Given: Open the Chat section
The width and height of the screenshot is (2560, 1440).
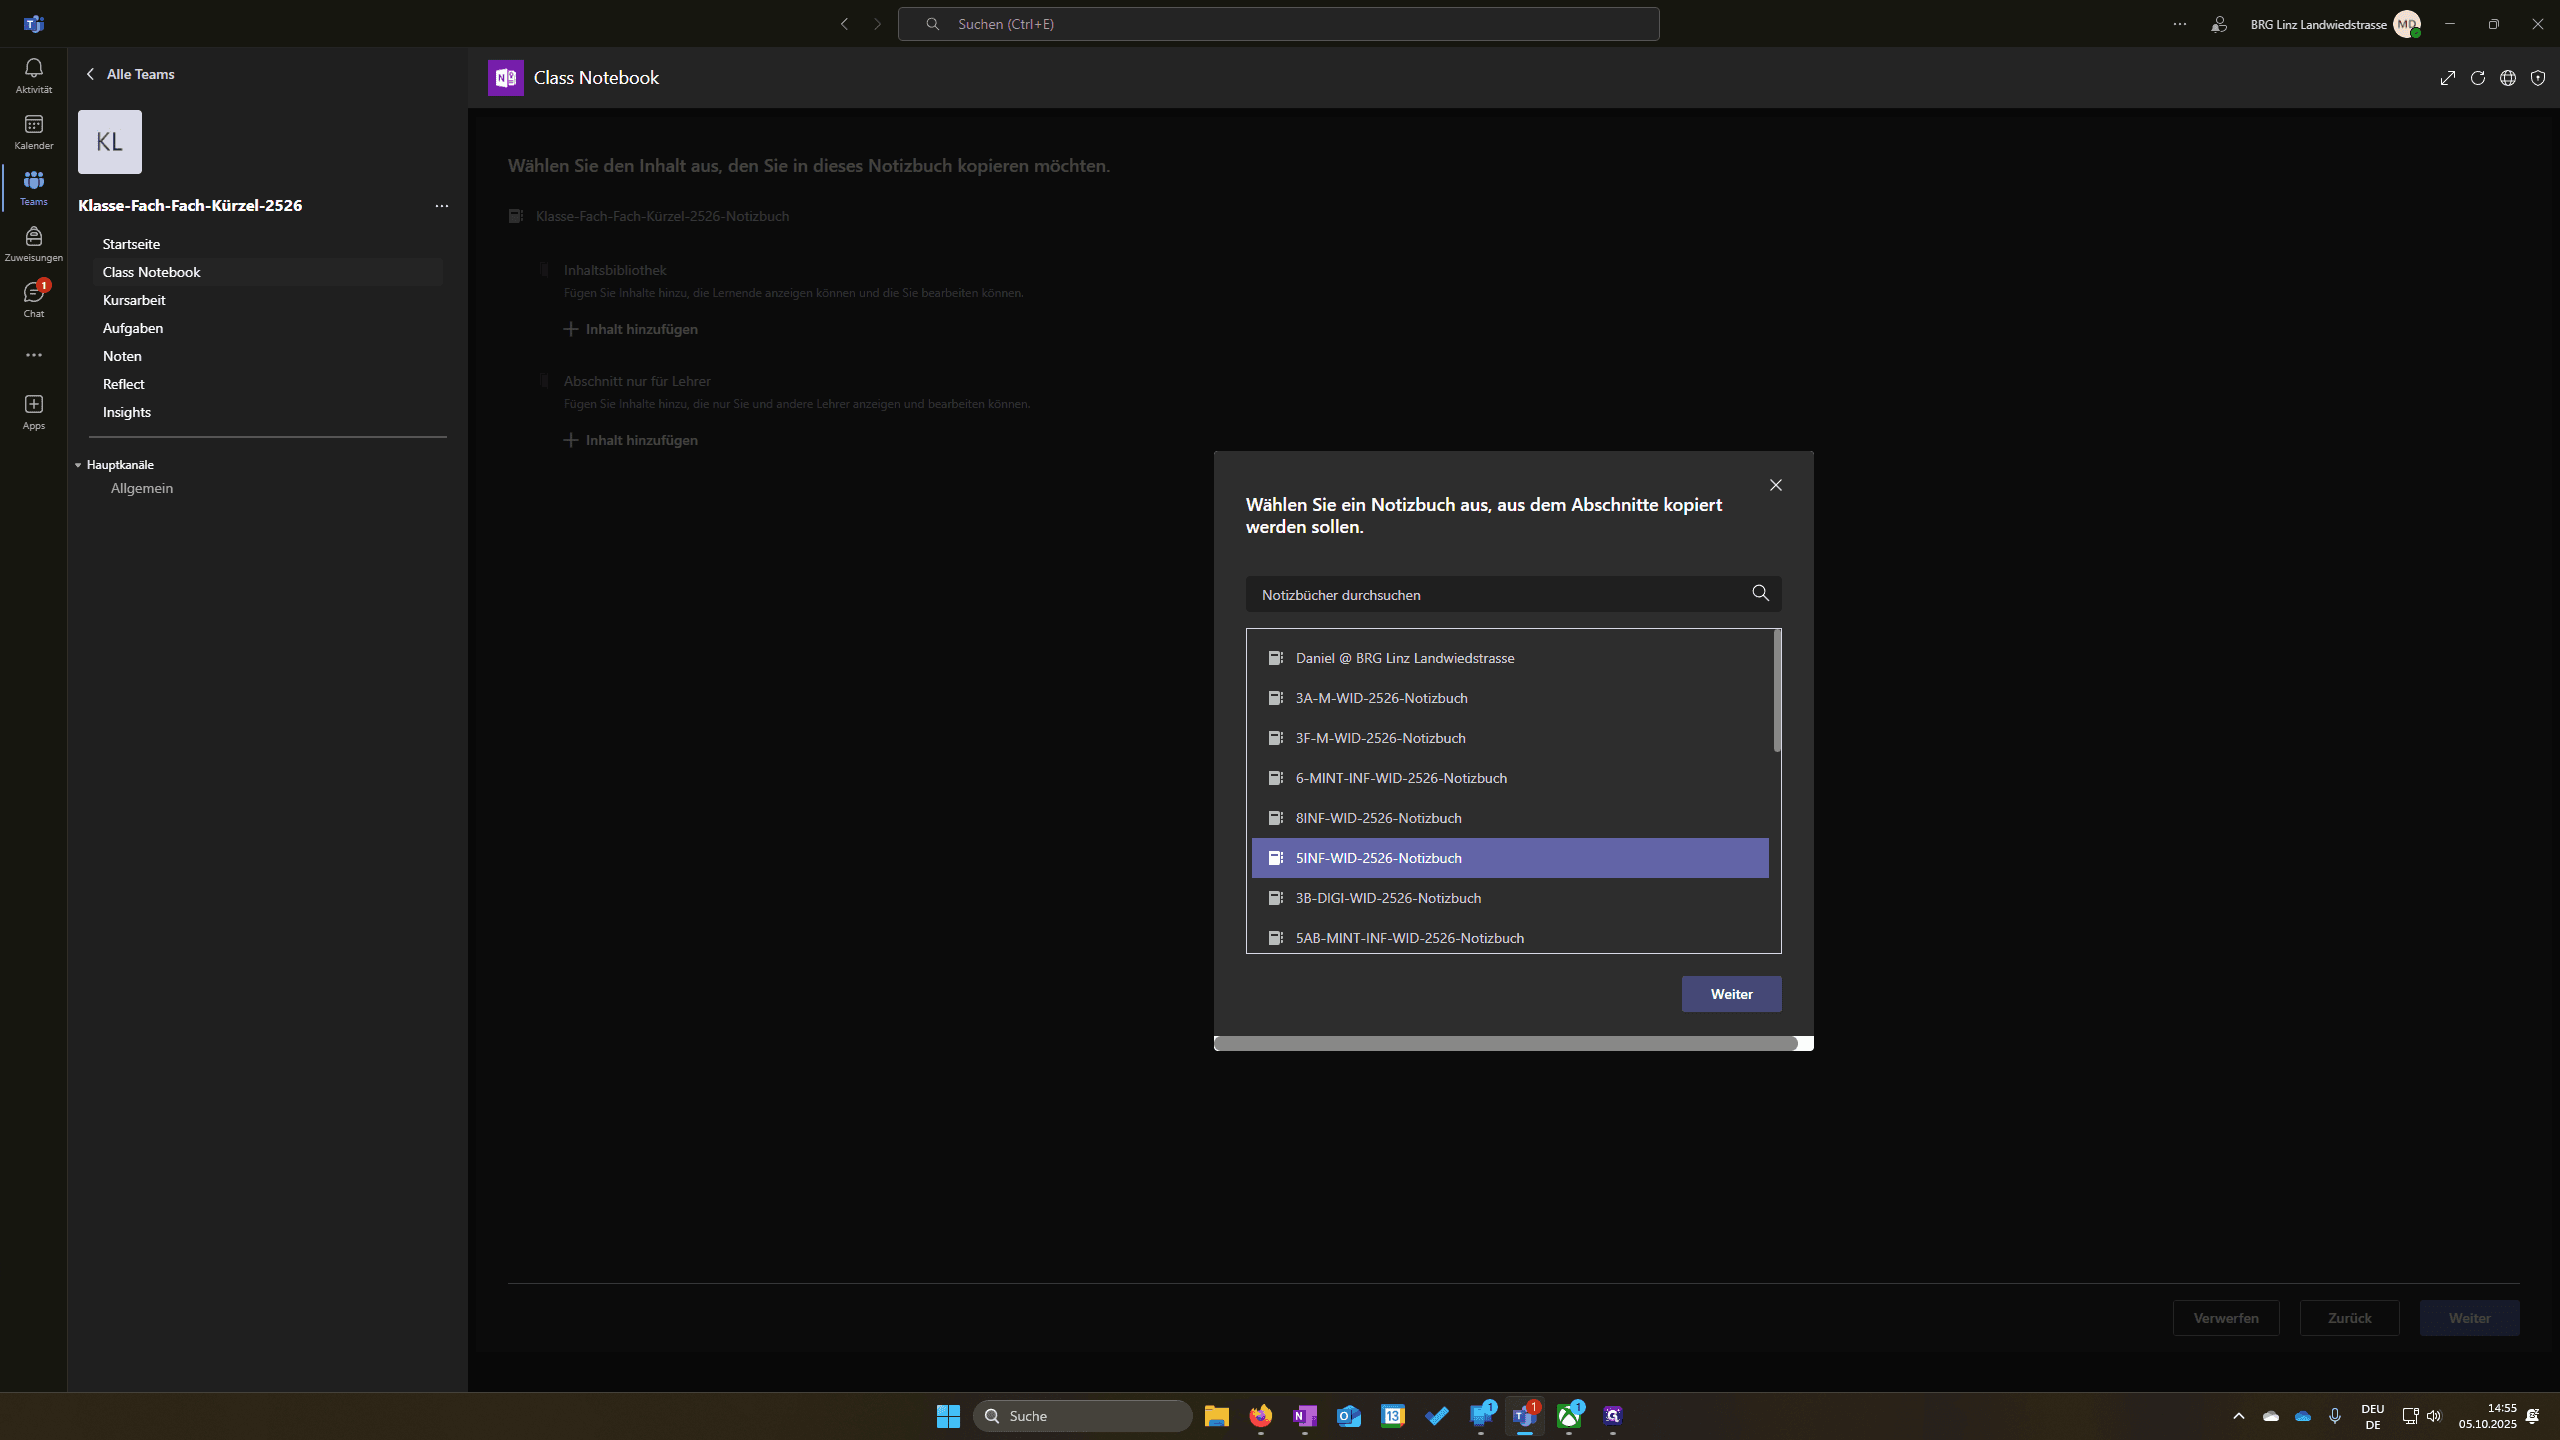Looking at the screenshot, I should [33, 299].
